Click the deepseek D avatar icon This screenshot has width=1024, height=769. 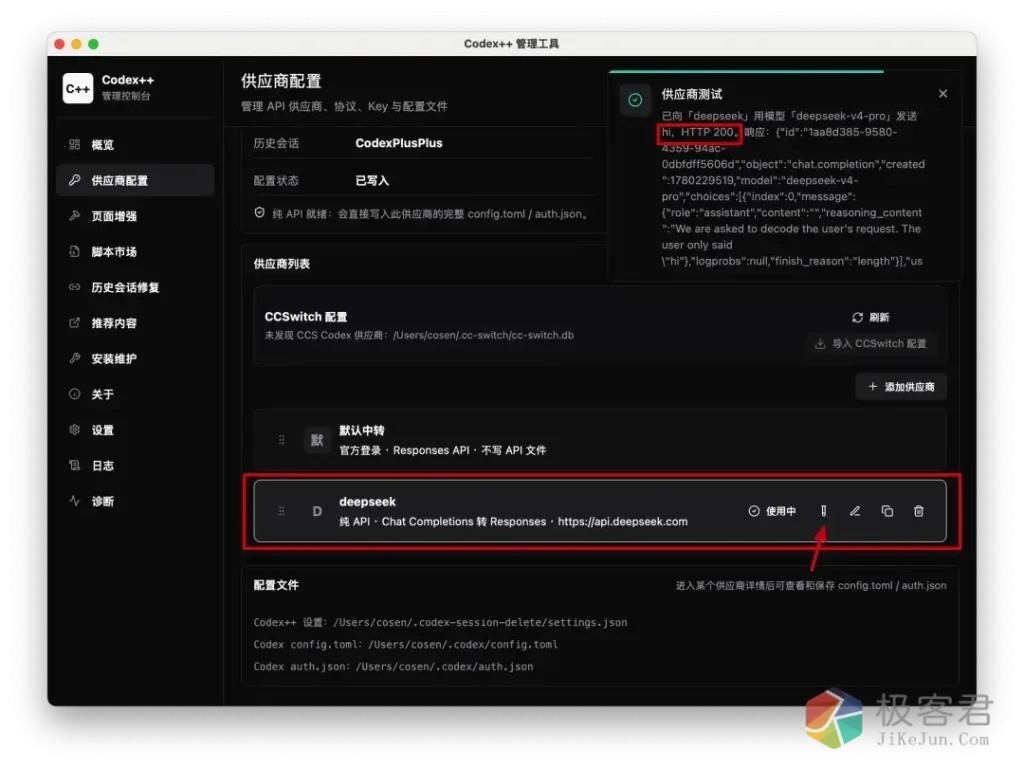[x=317, y=511]
